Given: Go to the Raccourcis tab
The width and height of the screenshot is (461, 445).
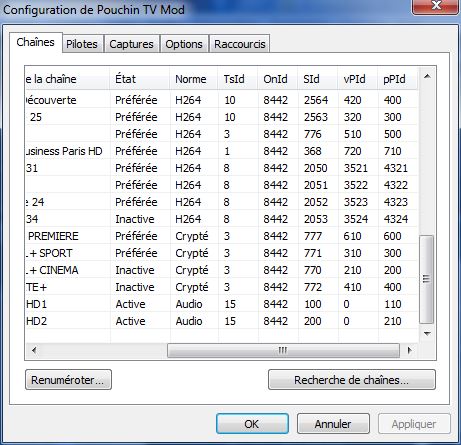Looking at the screenshot, I should [240, 44].
